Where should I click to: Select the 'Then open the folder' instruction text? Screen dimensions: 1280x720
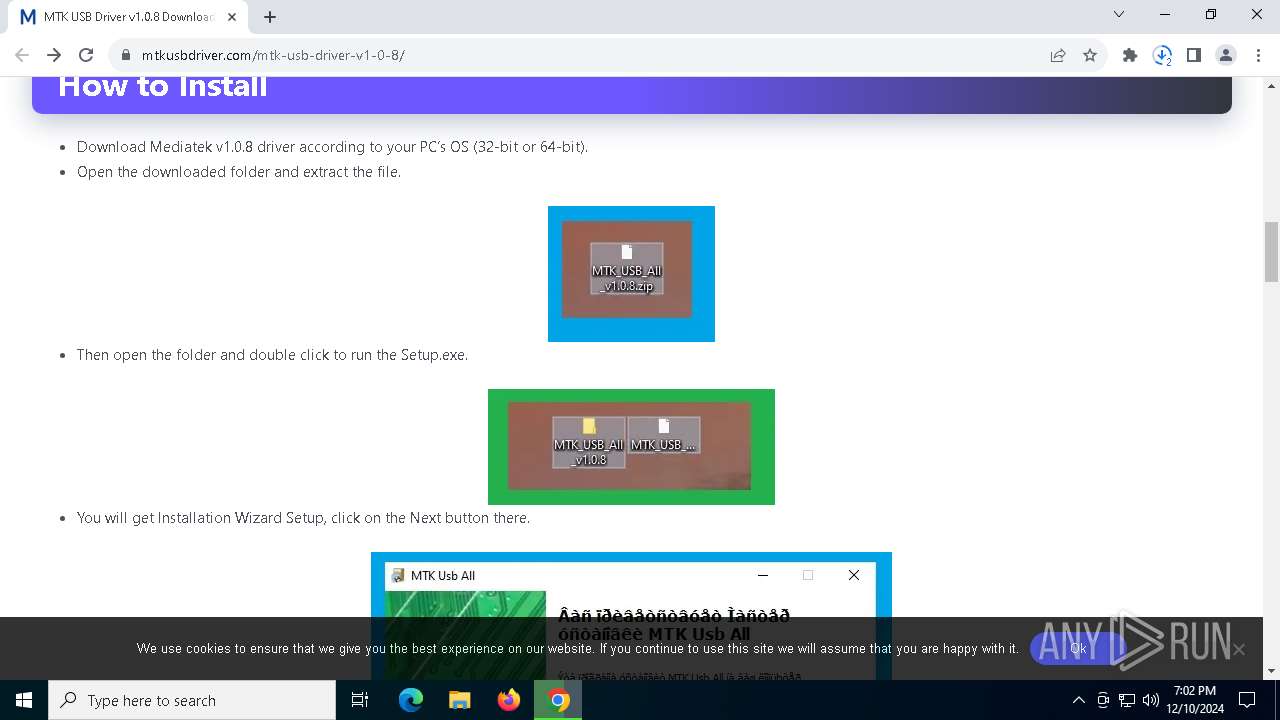pos(272,355)
